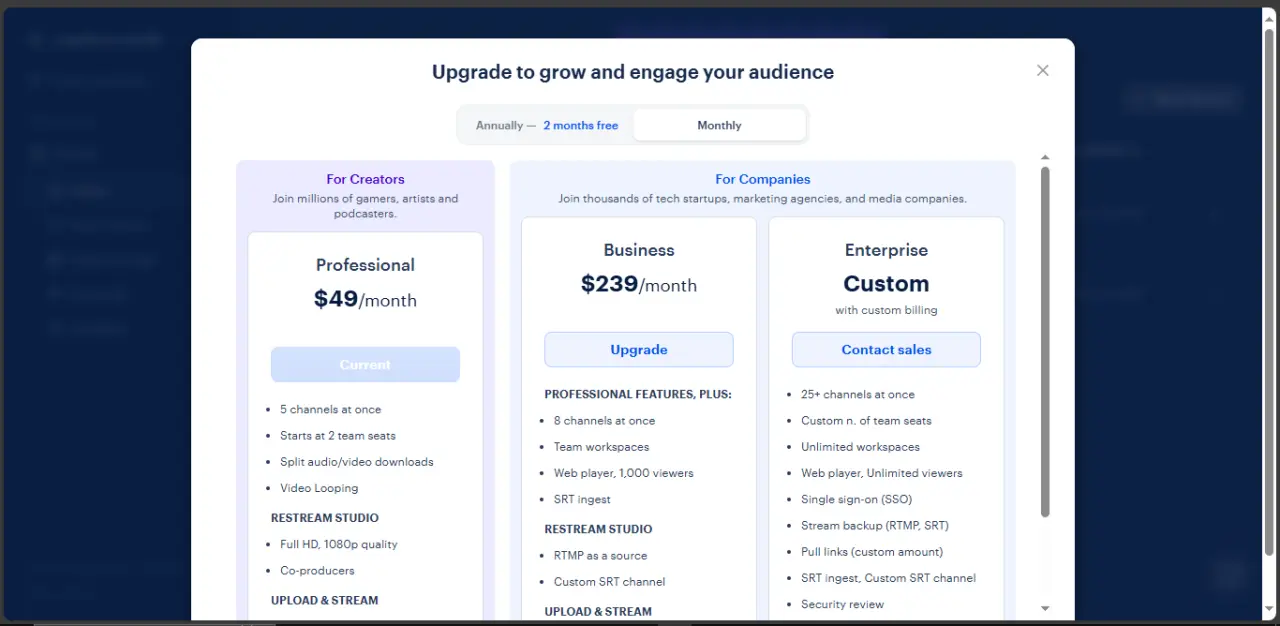Click the pricing list scrollbar thumb
Image resolution: width=1280 pixels, height=626 pixels.
[x=1045, y=342]
